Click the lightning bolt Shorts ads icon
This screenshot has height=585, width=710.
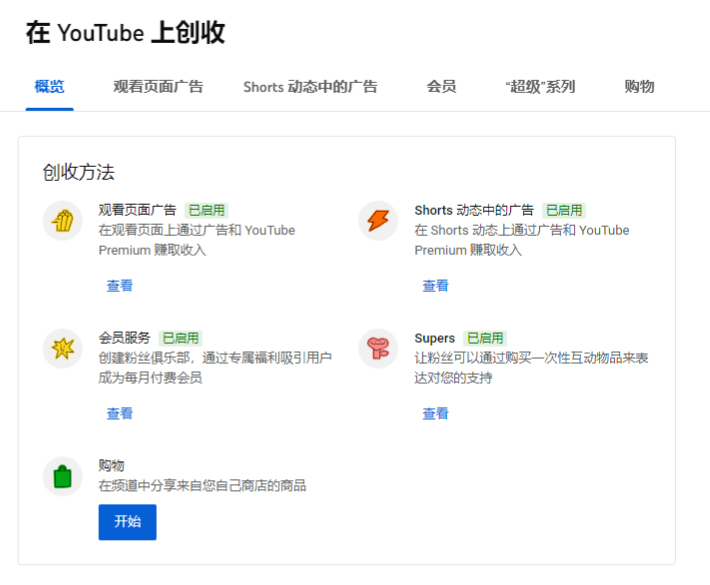pyautogui.click(x=378, y=221)
